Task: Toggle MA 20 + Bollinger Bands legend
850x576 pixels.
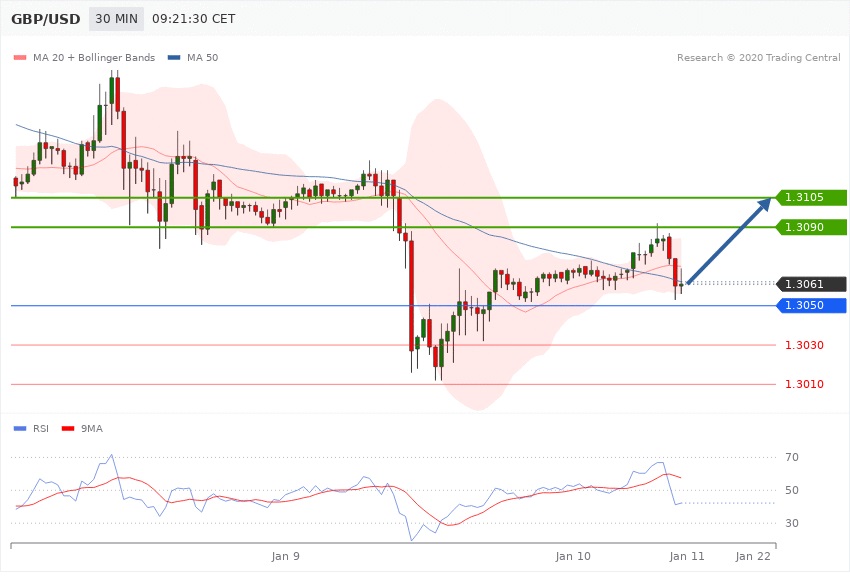Action: point(85,57)
